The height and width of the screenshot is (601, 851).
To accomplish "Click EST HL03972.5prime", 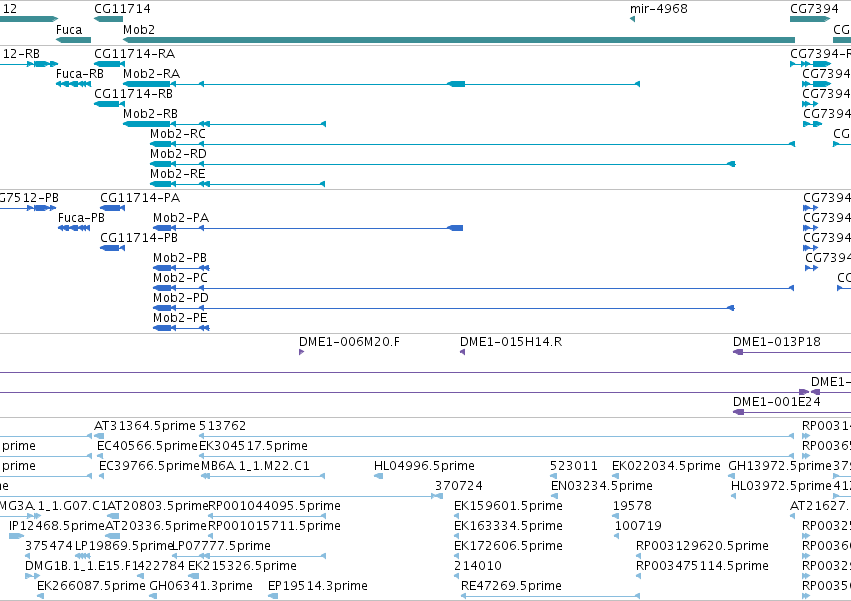I will tap(734, 496).
